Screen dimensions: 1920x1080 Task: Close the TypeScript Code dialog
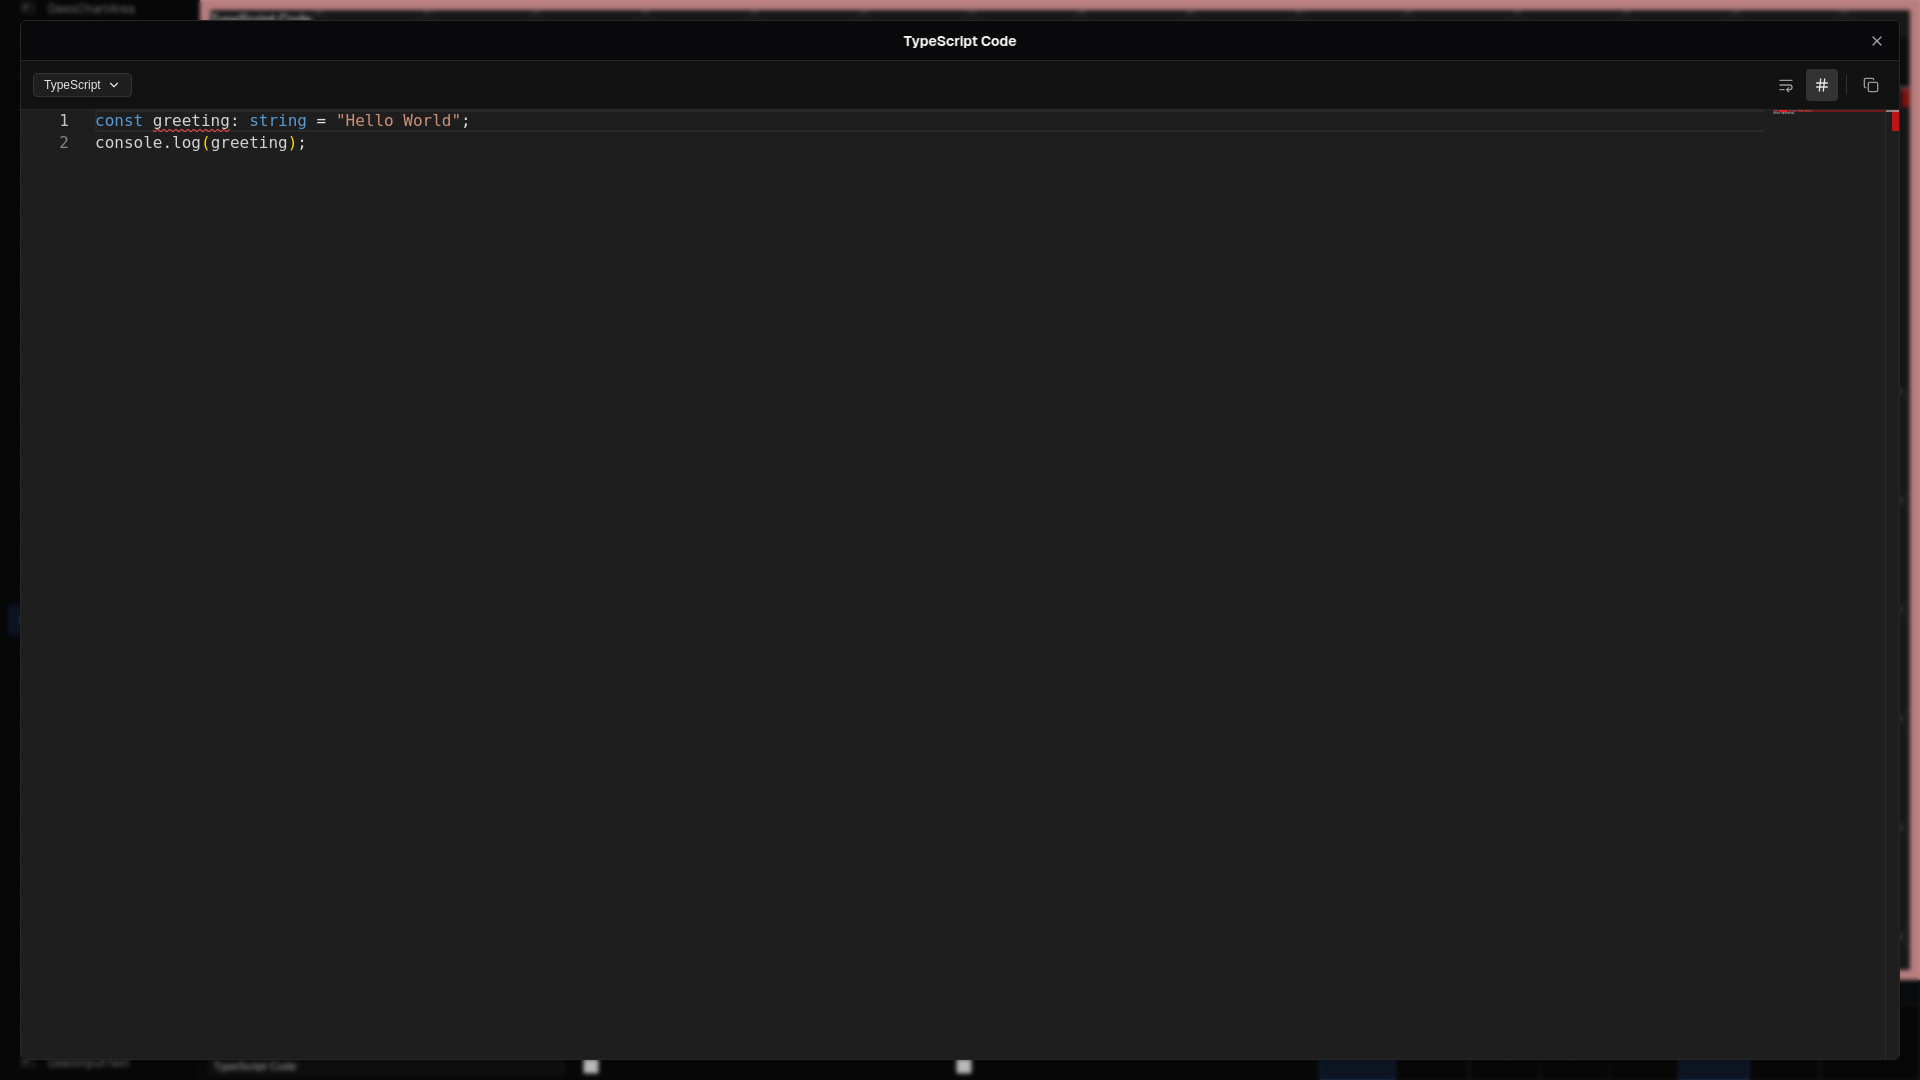click(x=1876, y=41)
